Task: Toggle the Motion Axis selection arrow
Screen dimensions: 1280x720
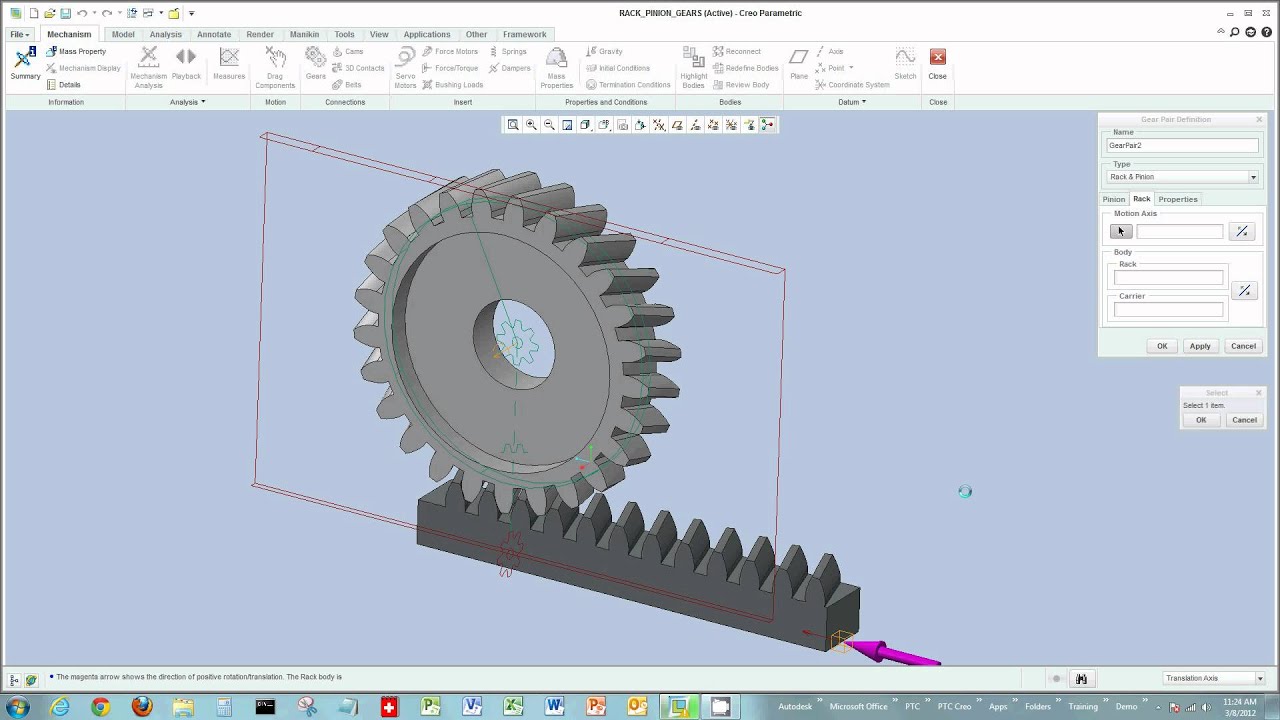Action: pos(1120,231)
